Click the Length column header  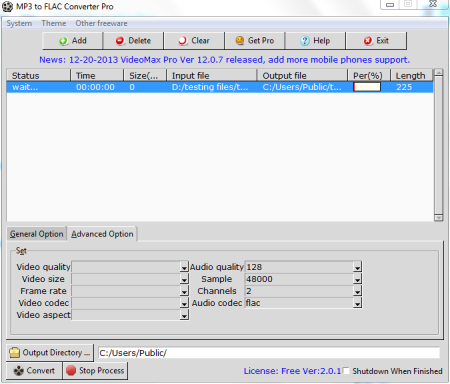pos(412,76)
